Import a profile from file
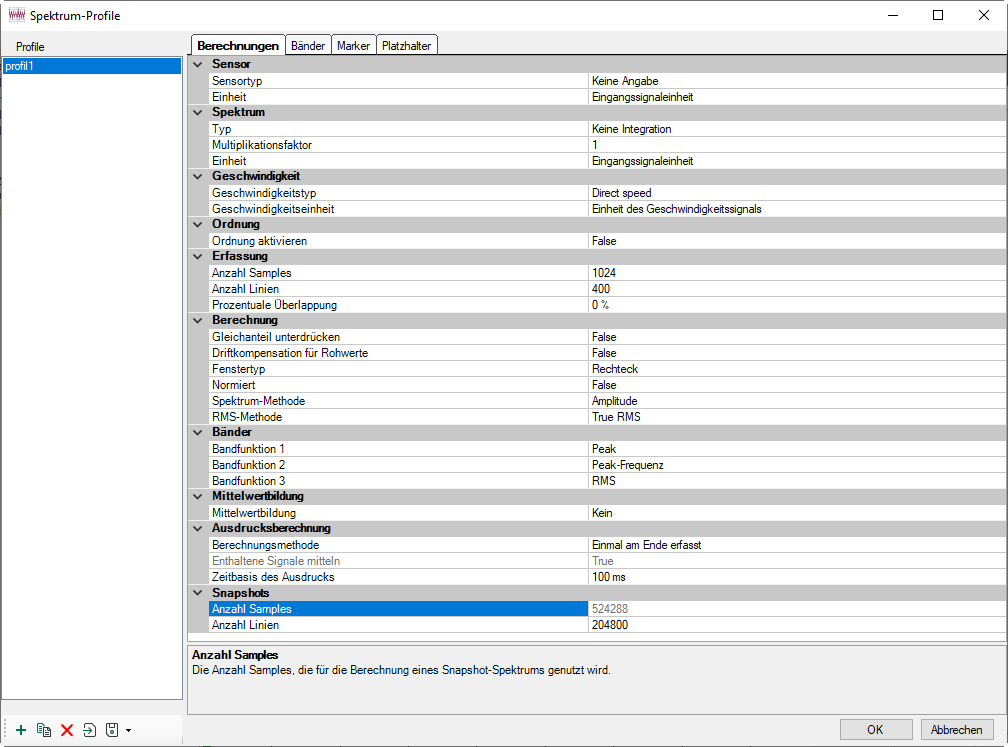1008x747 pixels. click(x=89, y=730)
